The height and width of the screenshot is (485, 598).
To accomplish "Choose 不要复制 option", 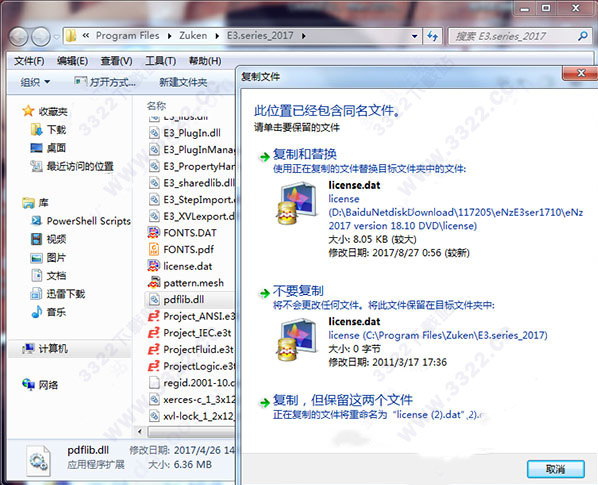I will point(298,291).
